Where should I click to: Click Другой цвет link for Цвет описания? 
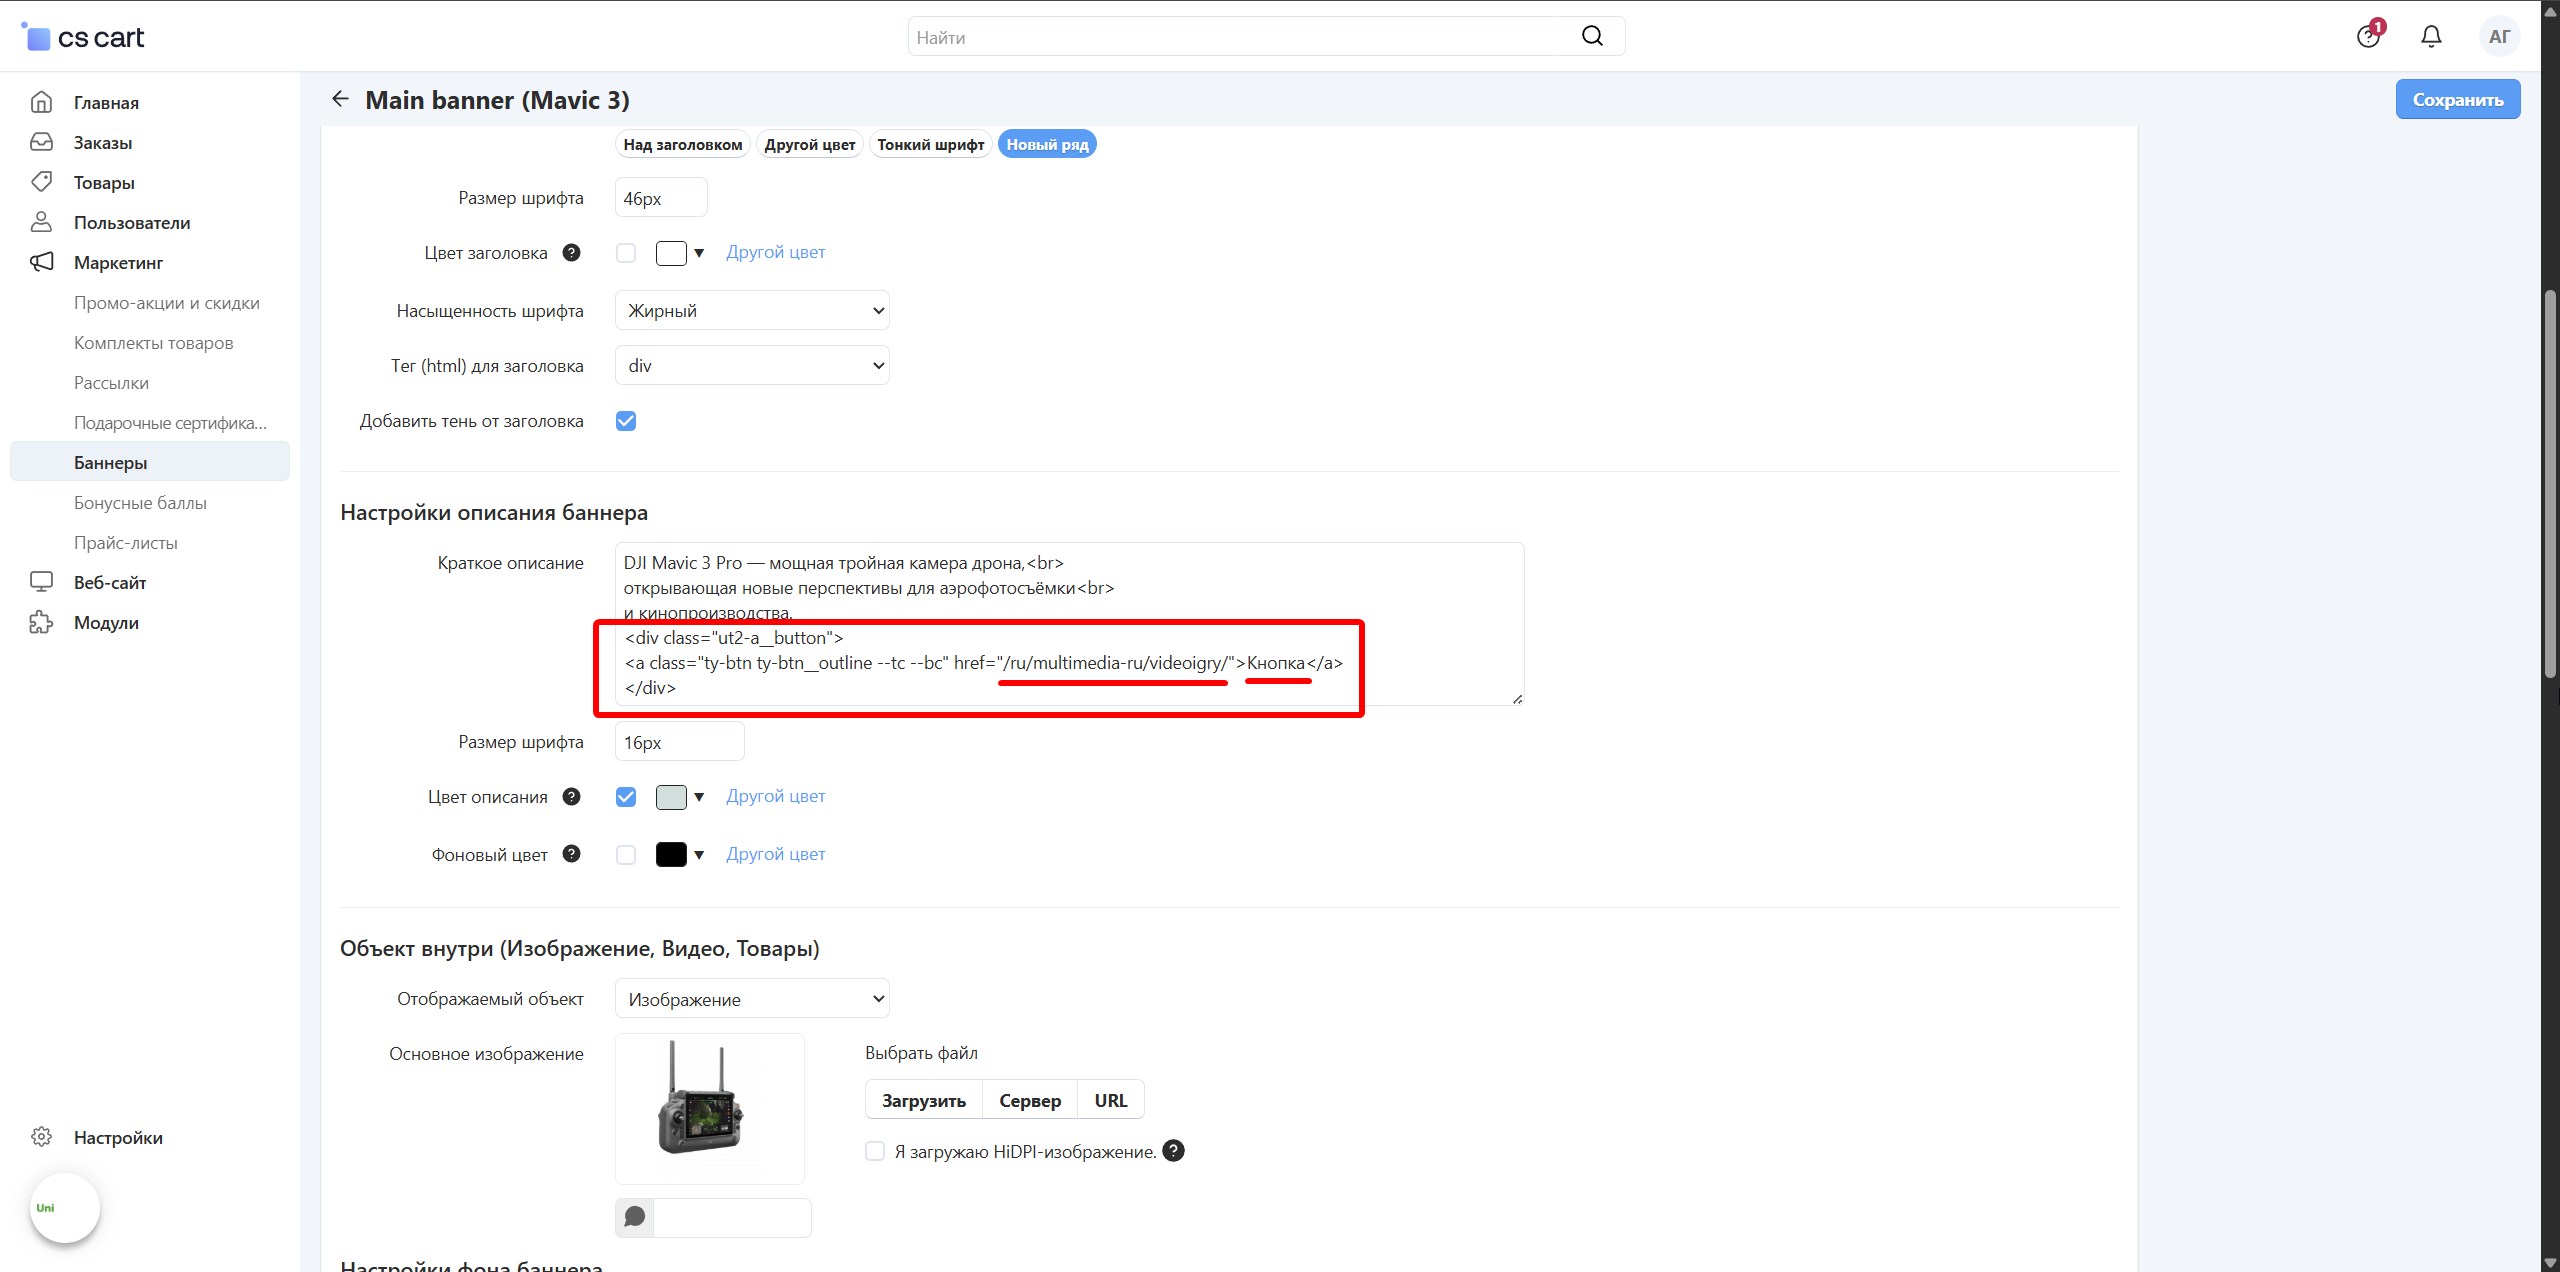(x=775, y=796)
